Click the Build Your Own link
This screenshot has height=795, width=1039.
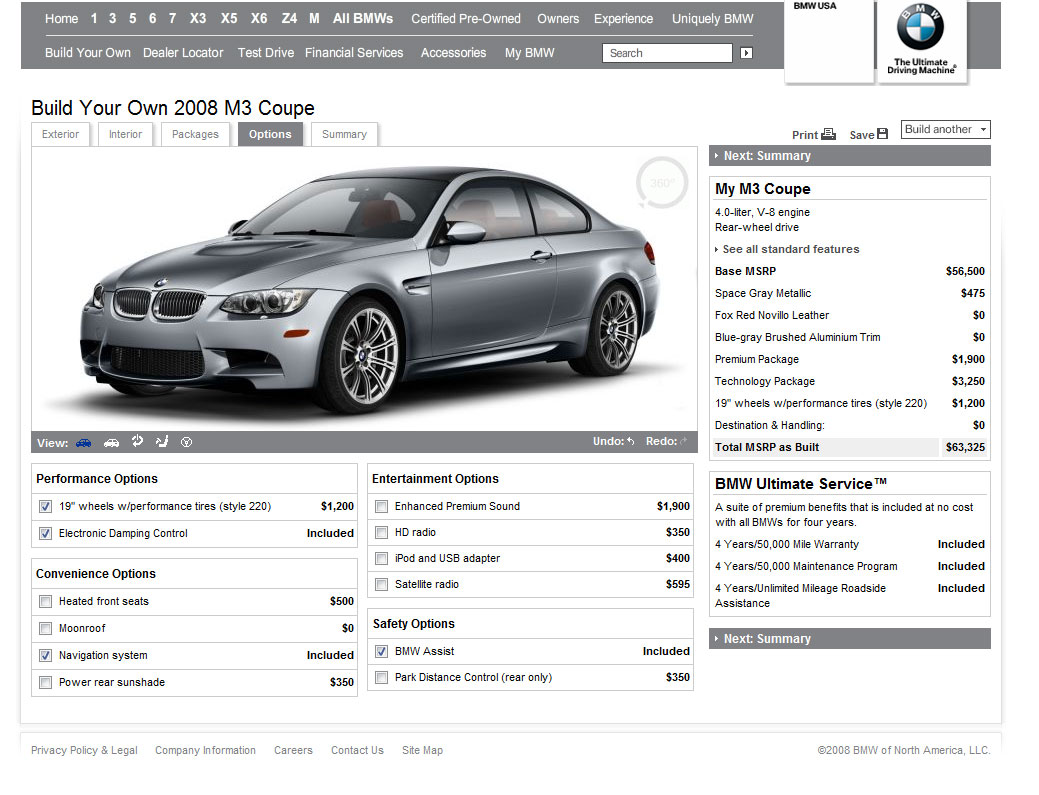click(x=87, y=53)
